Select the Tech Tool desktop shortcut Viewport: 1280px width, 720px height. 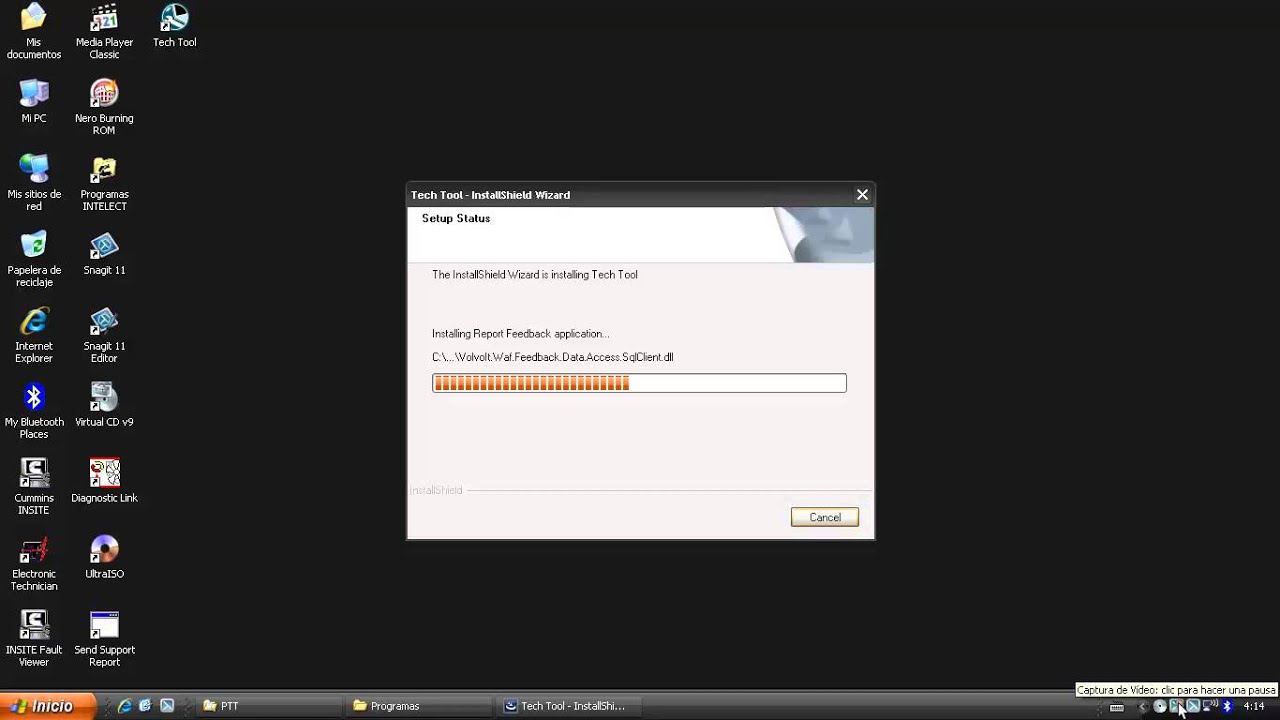[174, 25]
